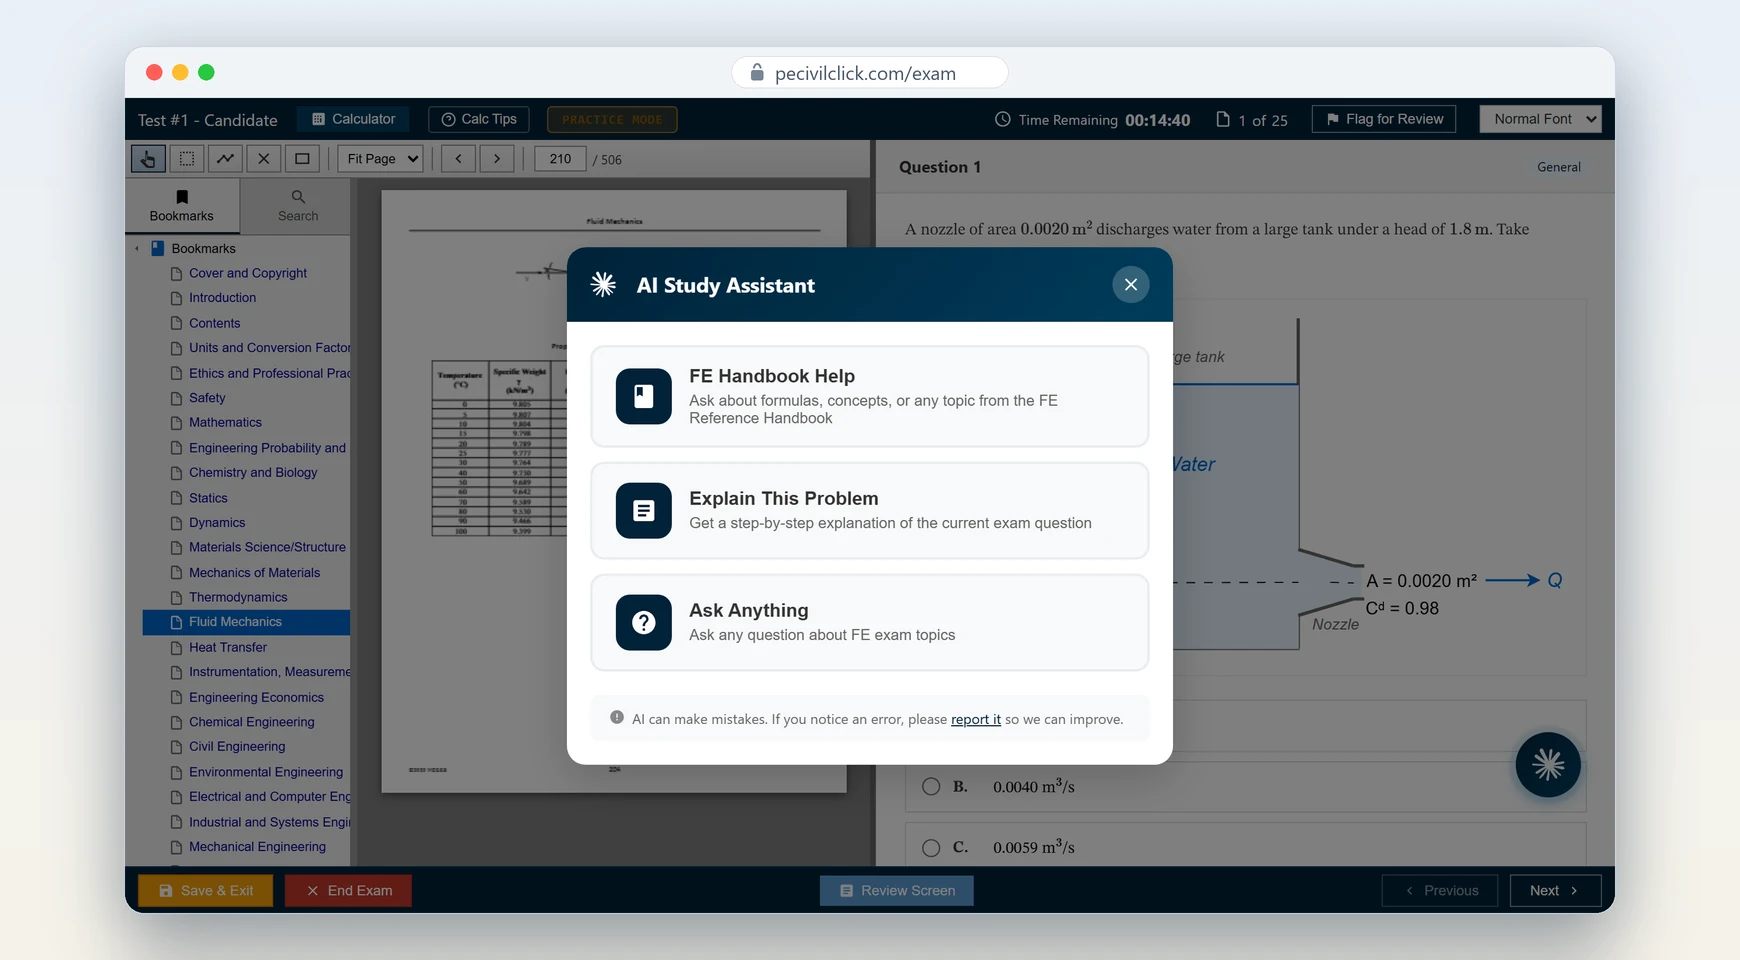The height and width of the screenshot is (960, 1740).
Task: Click the X clear-annotations toolbar icon
Action: point(264,158)
